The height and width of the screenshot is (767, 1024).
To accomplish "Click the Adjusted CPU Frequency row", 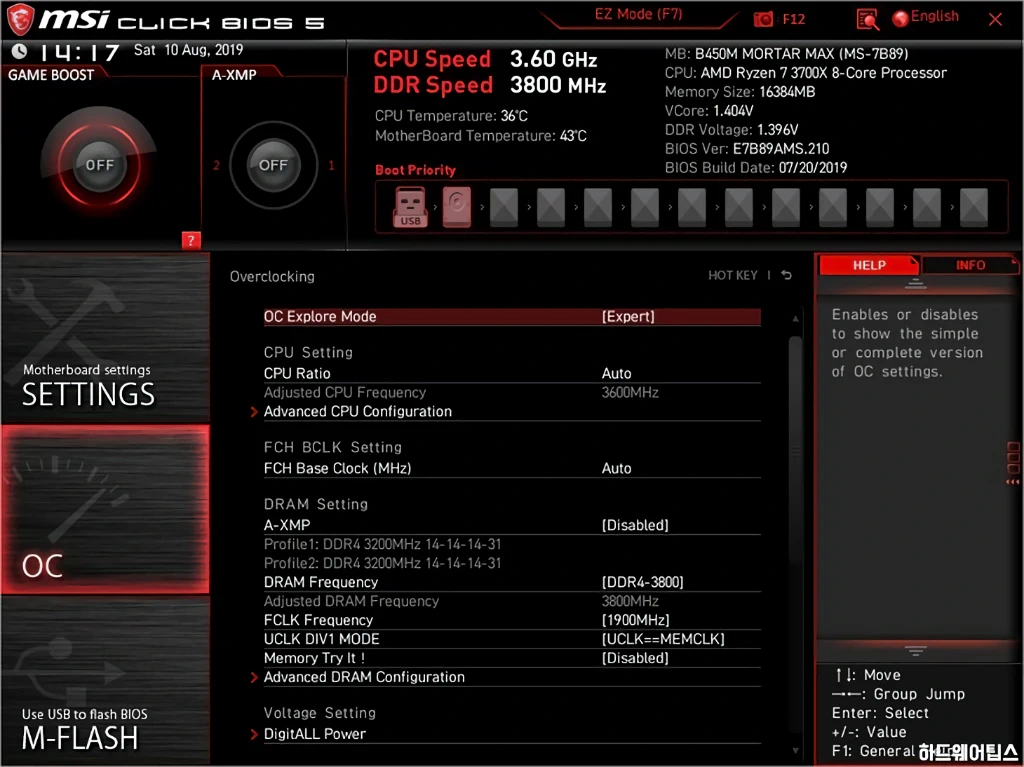I will 512,393.
